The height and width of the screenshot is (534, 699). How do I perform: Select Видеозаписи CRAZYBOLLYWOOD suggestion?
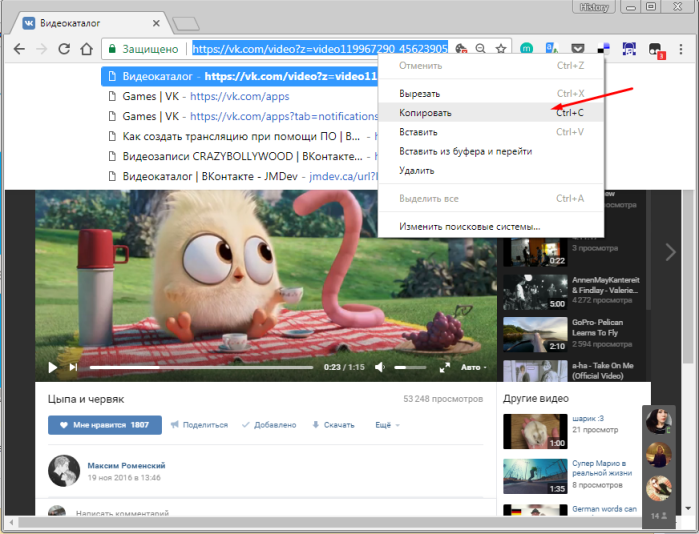pyautogui.click(x=239, y=156)
